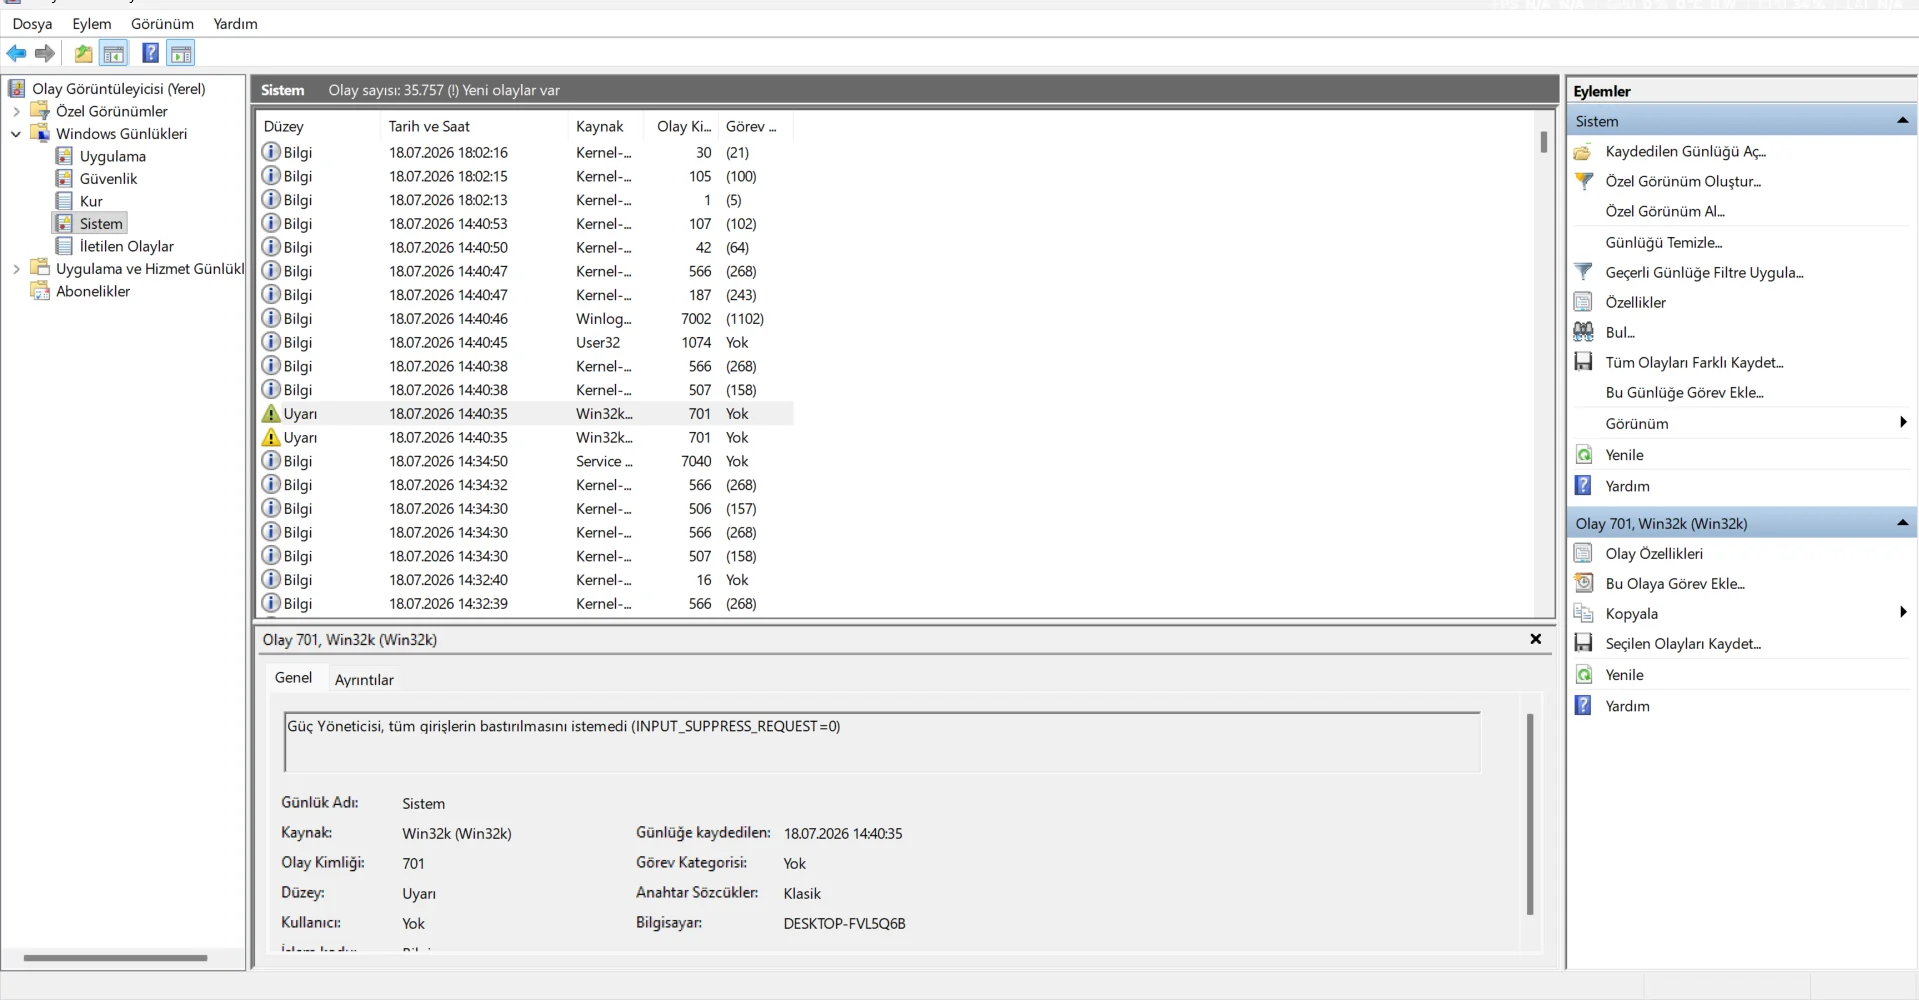
Task: Click the Uygulama log icon in tree
Action: click(x=64, y=156)
